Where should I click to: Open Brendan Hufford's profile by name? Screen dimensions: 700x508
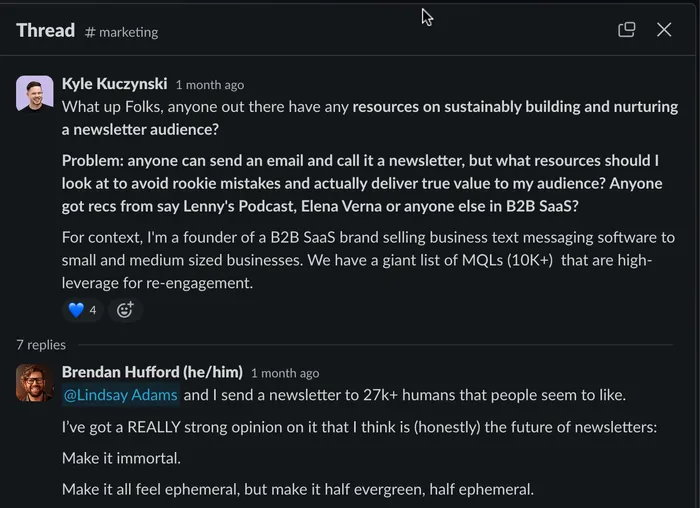click(152, 372)
